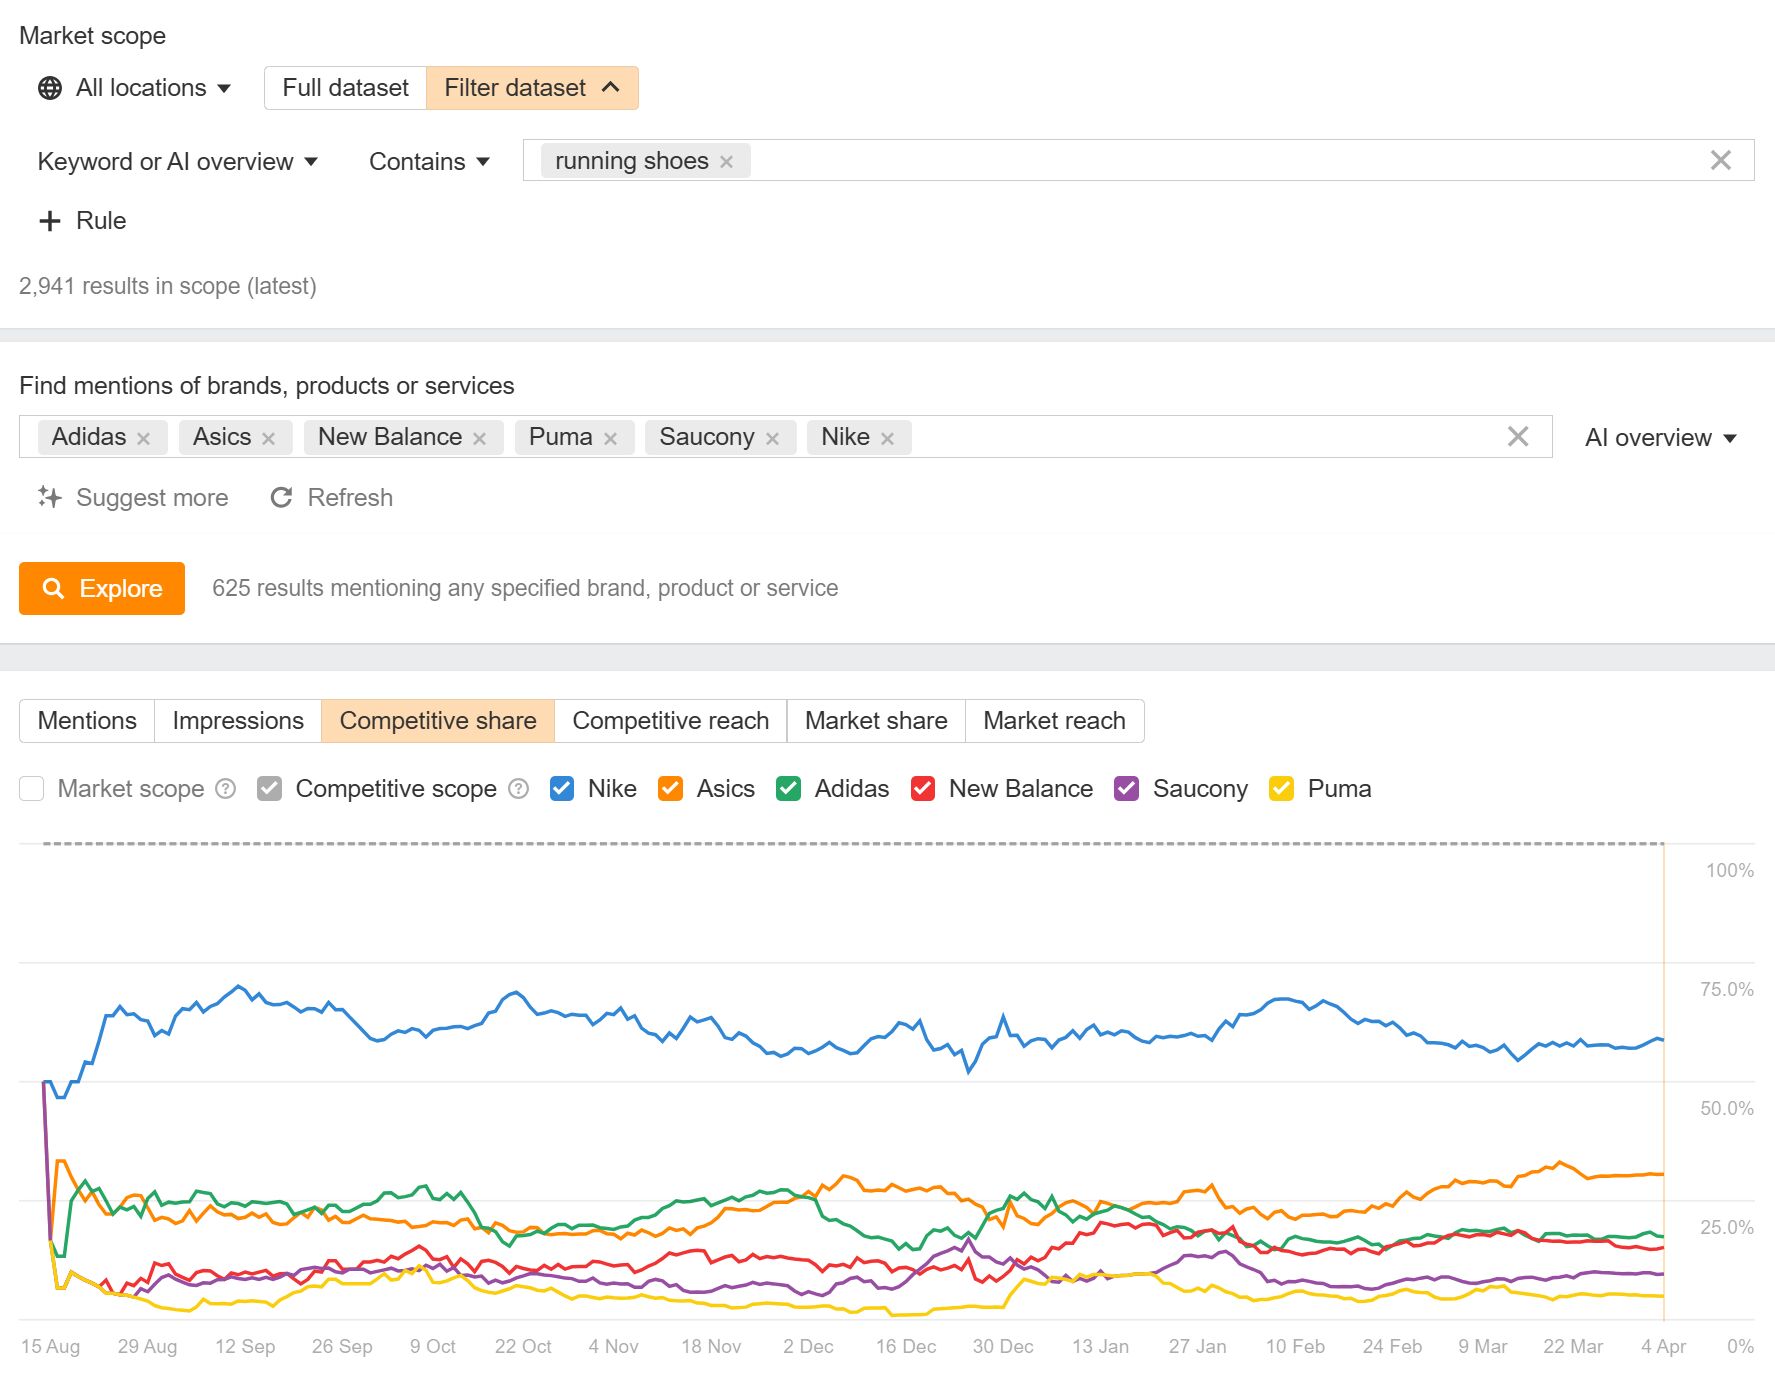Screen dimensions: 1775x1375
Task: Clear all brands from mentions field
Action: 1517,437
